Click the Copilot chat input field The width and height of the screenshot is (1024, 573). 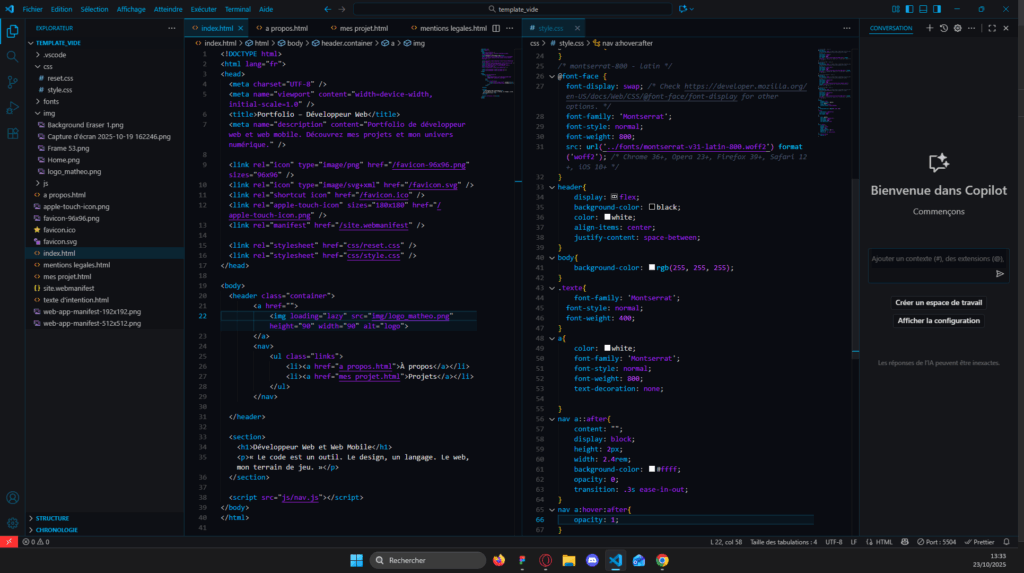pyautogui.click(x=930, y=259)
